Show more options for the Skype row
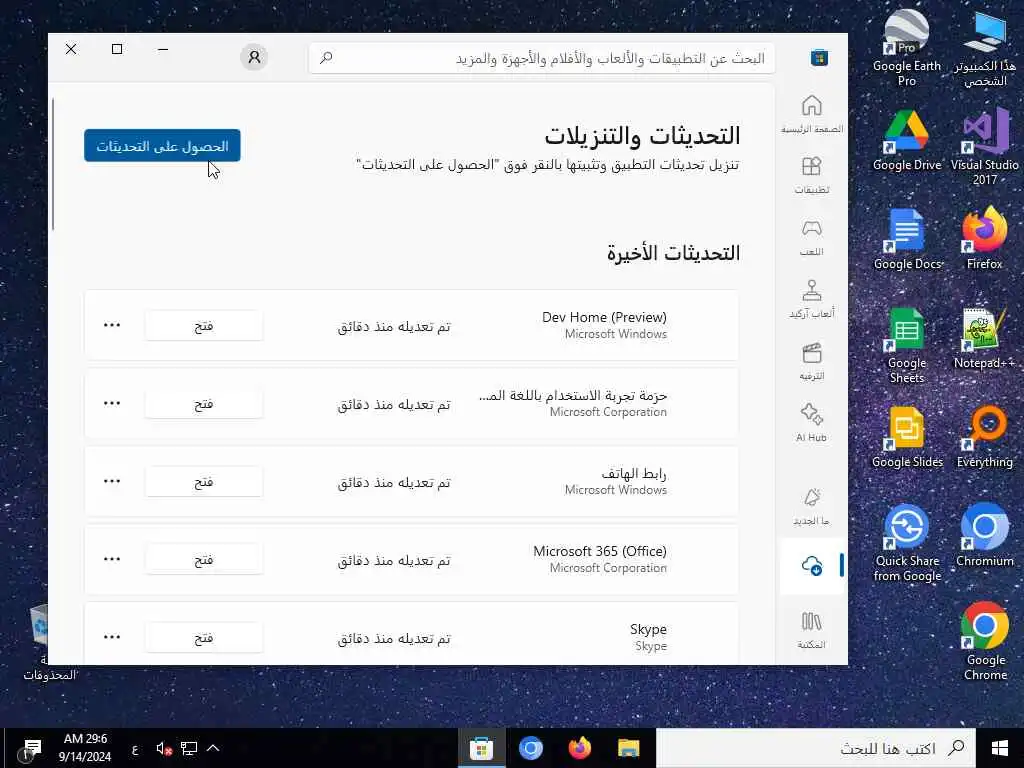The image size is (1024, 768). 112,637
